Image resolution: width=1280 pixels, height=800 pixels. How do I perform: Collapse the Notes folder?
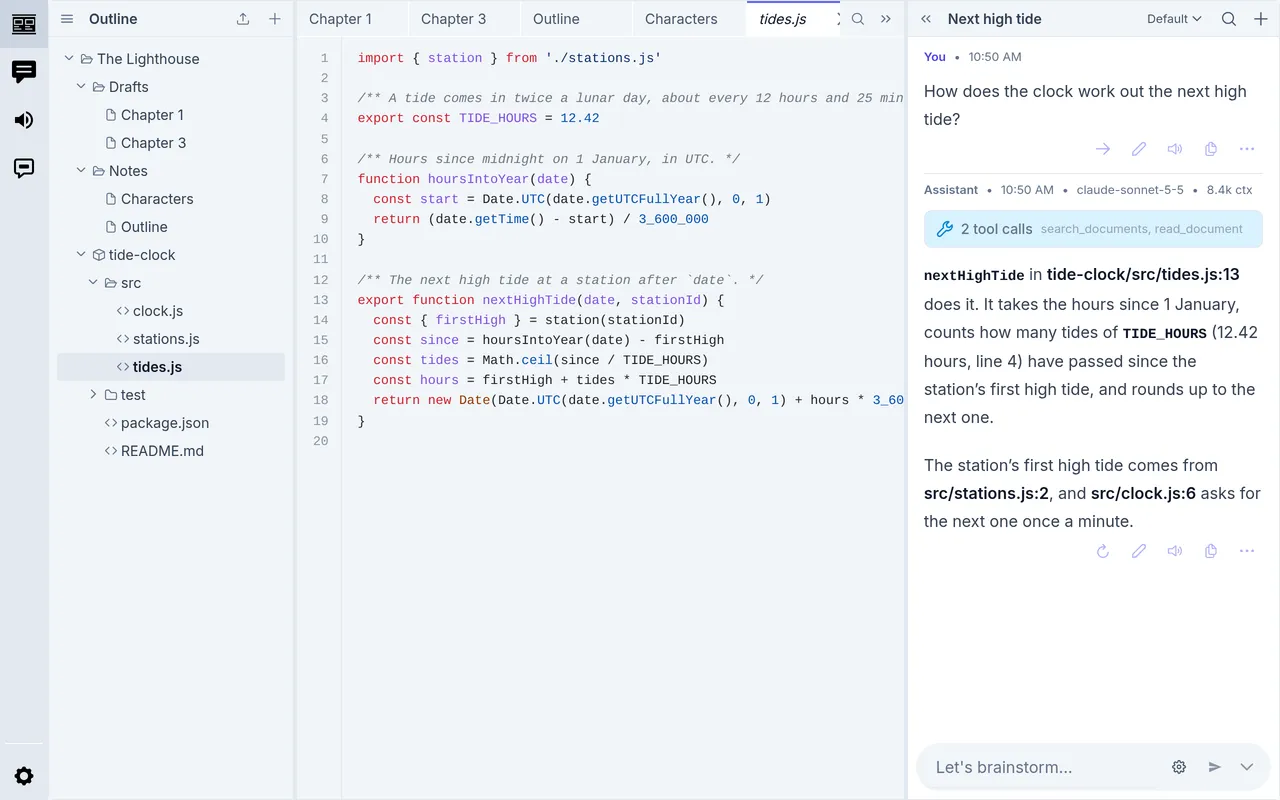tap(81, 171)
